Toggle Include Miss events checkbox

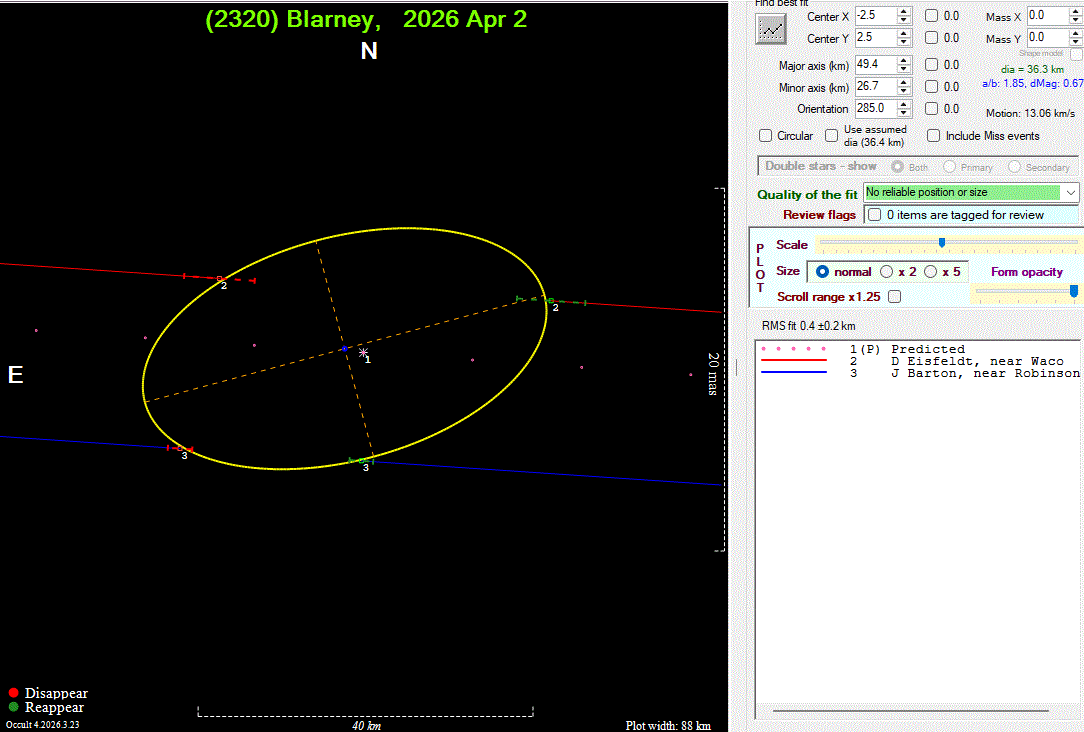click(933, 136)
